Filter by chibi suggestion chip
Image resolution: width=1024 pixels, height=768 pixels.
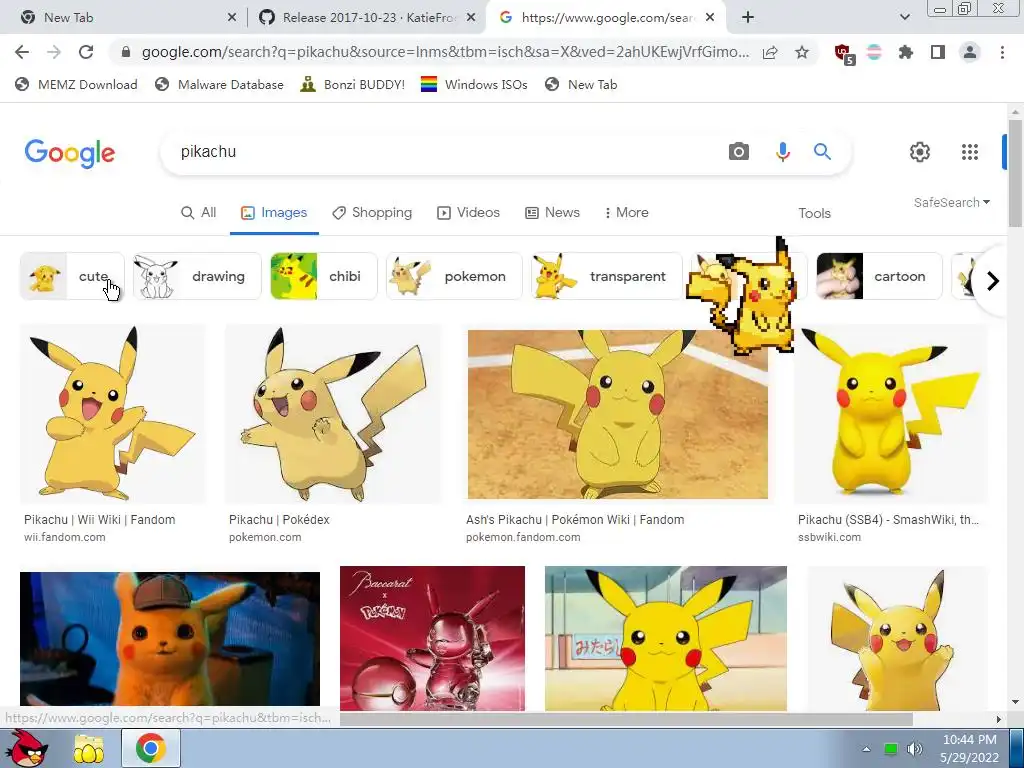(x=324, y=276)
